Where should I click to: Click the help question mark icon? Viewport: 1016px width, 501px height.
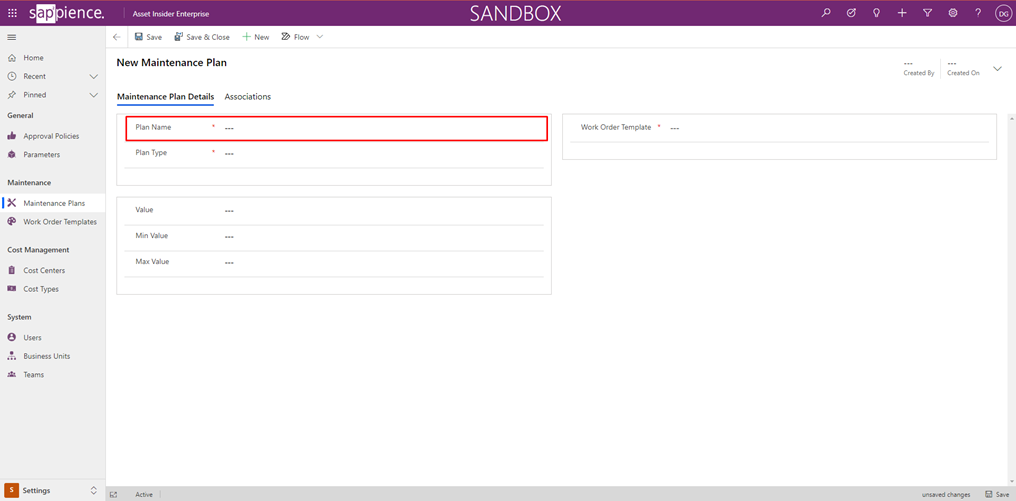click(x=978, y=13)
